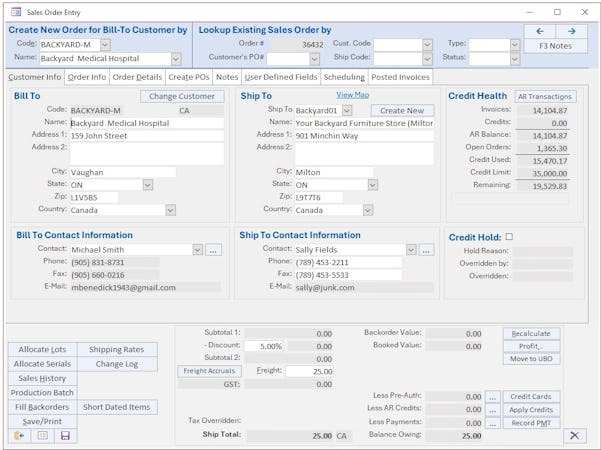
Task: Click the Short Dated Items button
Action: 117,407
